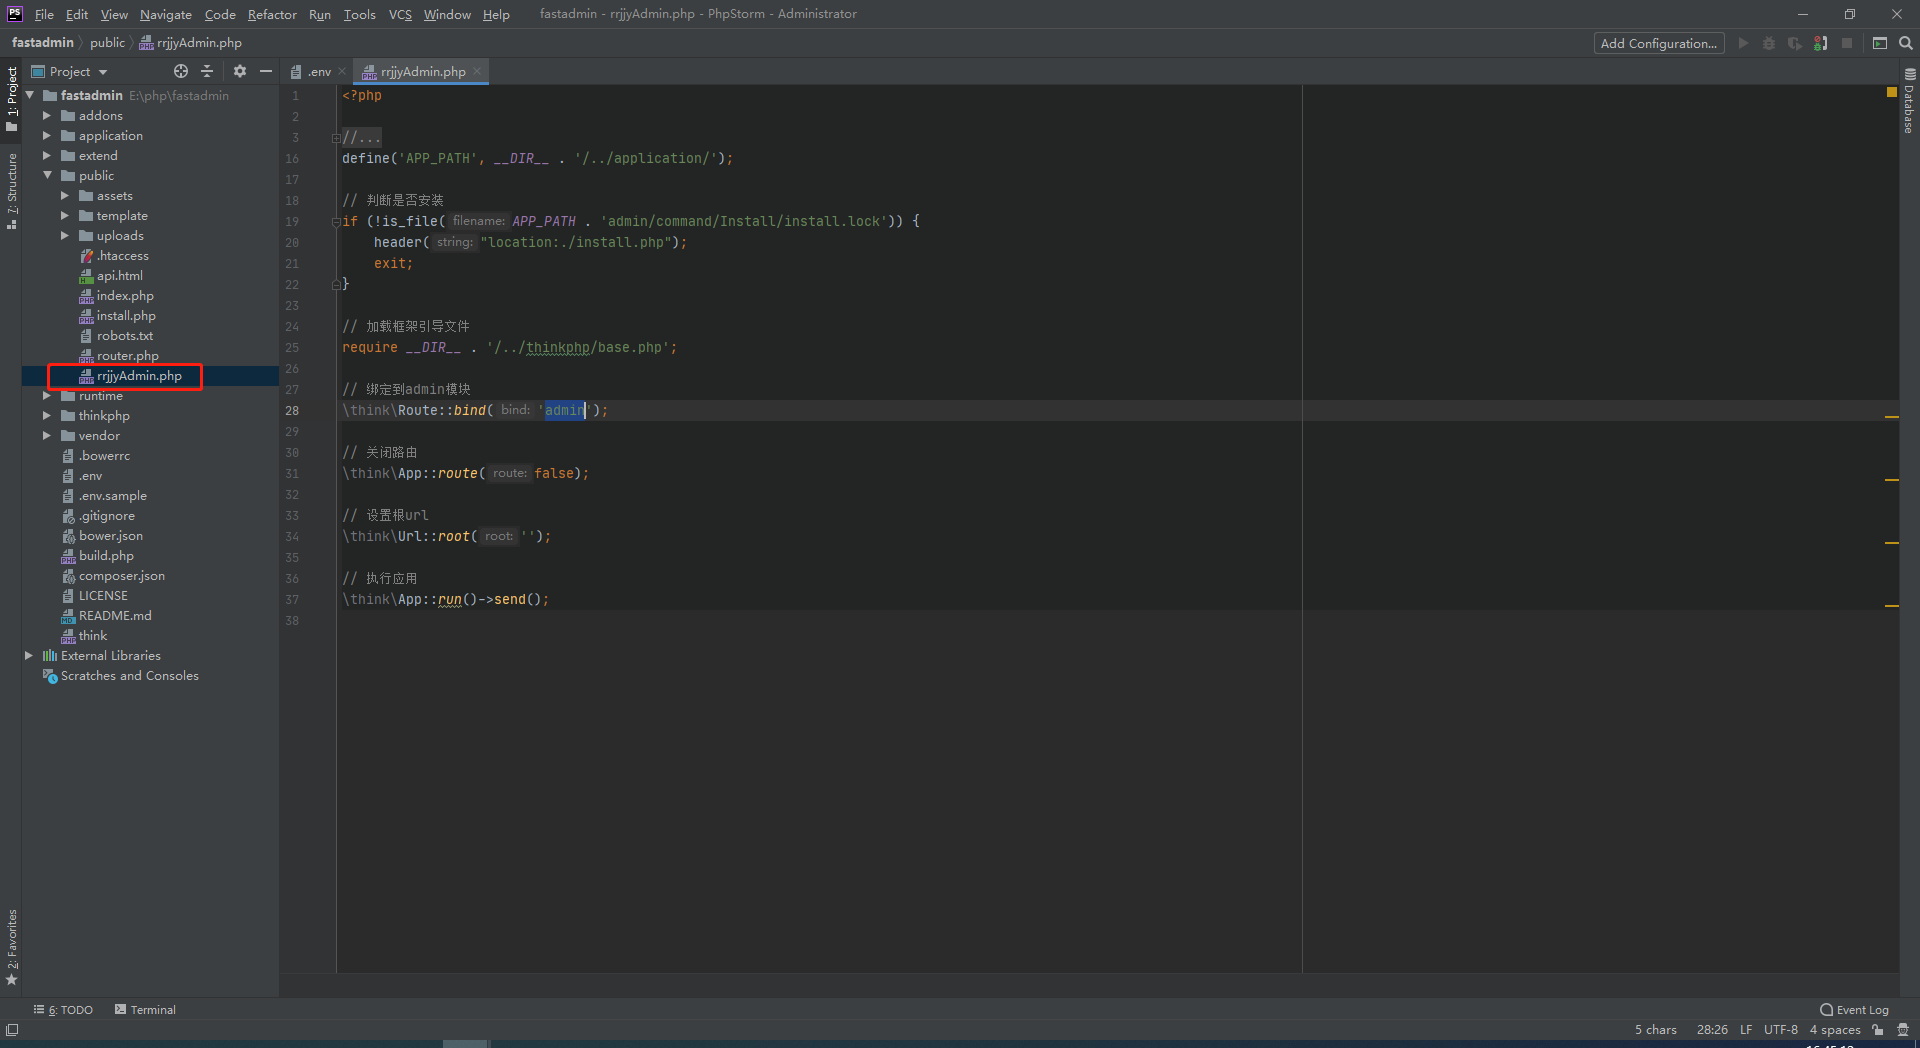The image size is (1920, 1048).
Task: Click the 28:26 line position indicator
Action: tap(1712, 1030)
